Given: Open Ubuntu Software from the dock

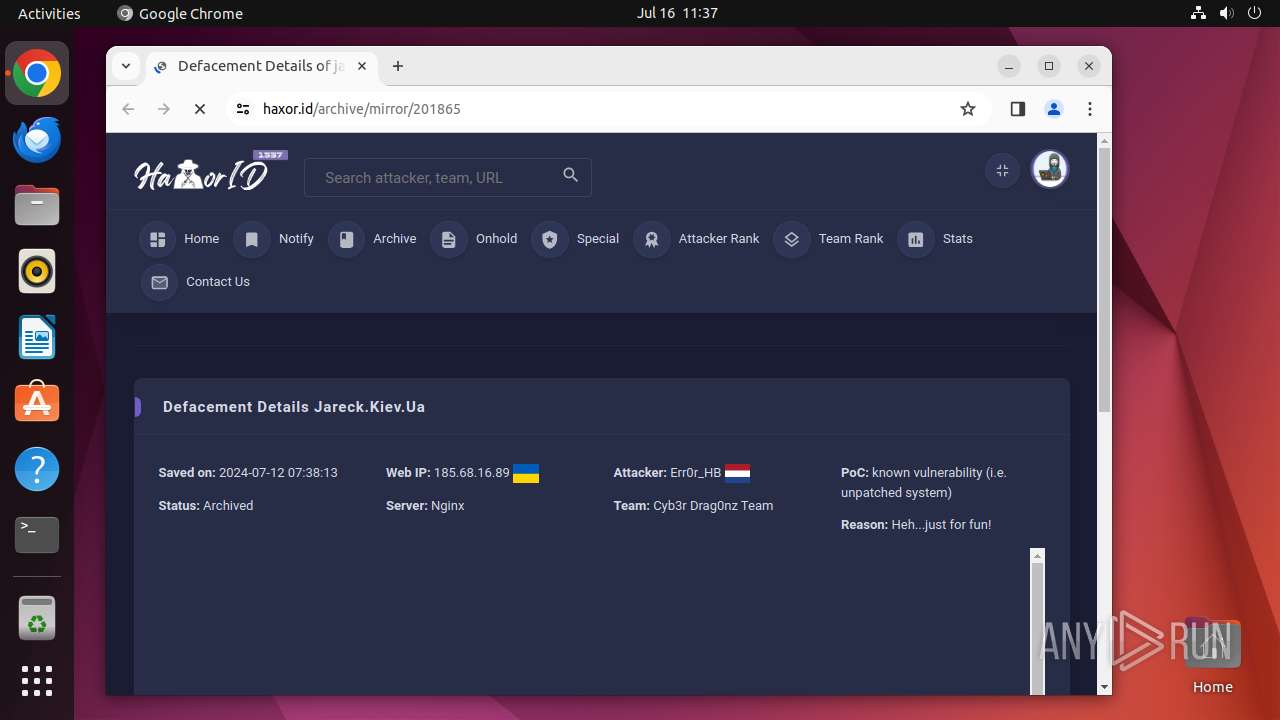Looking at the screenshot, I should click(x=37, y=403).
